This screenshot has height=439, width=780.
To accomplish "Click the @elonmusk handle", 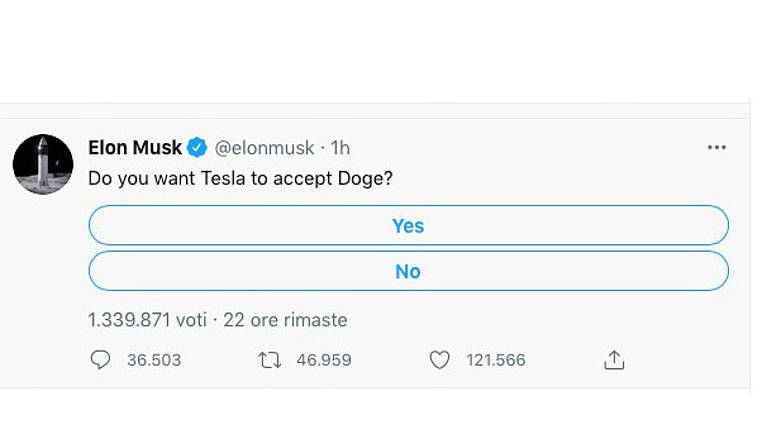I will coord(265,148).
